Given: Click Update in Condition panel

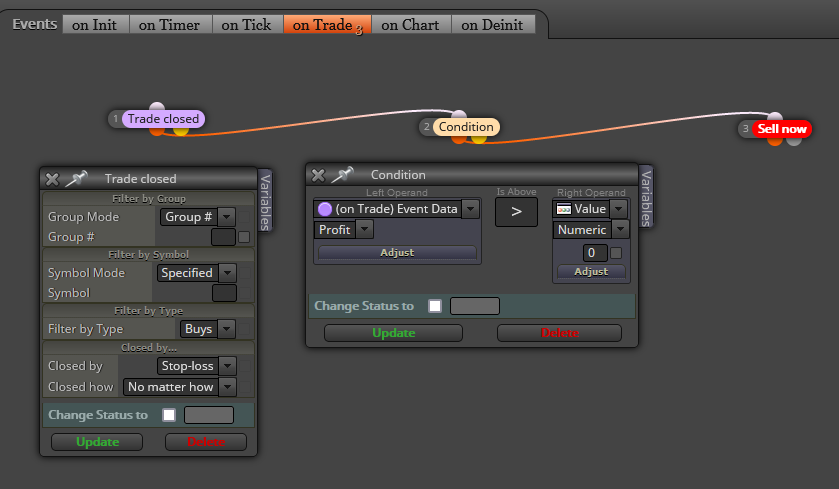Looking at the screenshot, I should [393, 333].
